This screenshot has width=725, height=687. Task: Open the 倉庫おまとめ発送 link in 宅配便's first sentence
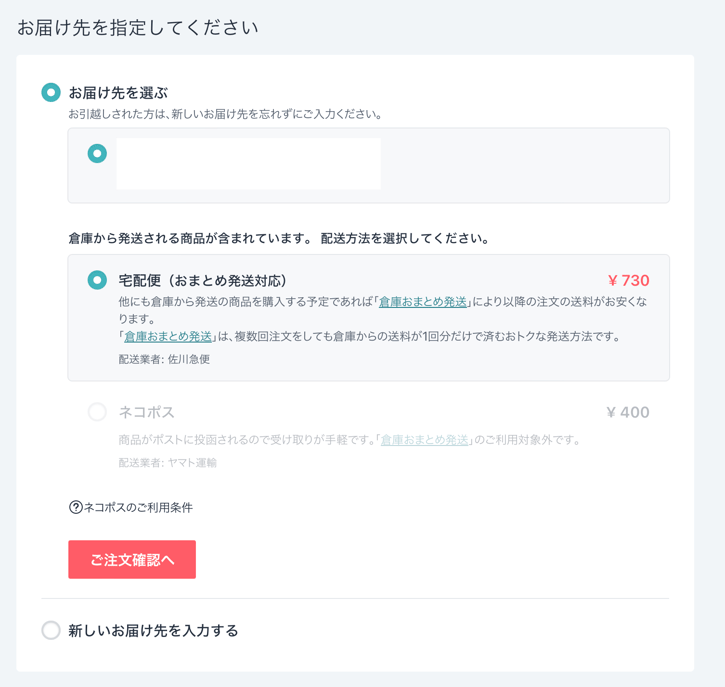tap(423, 302)
